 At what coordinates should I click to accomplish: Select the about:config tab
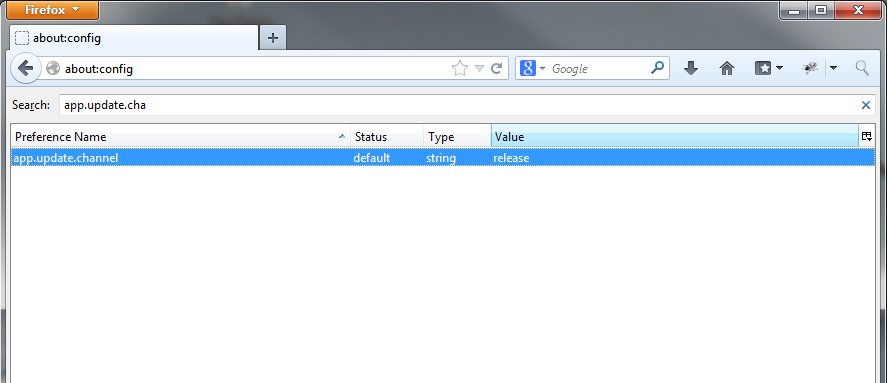coord(134,38)
